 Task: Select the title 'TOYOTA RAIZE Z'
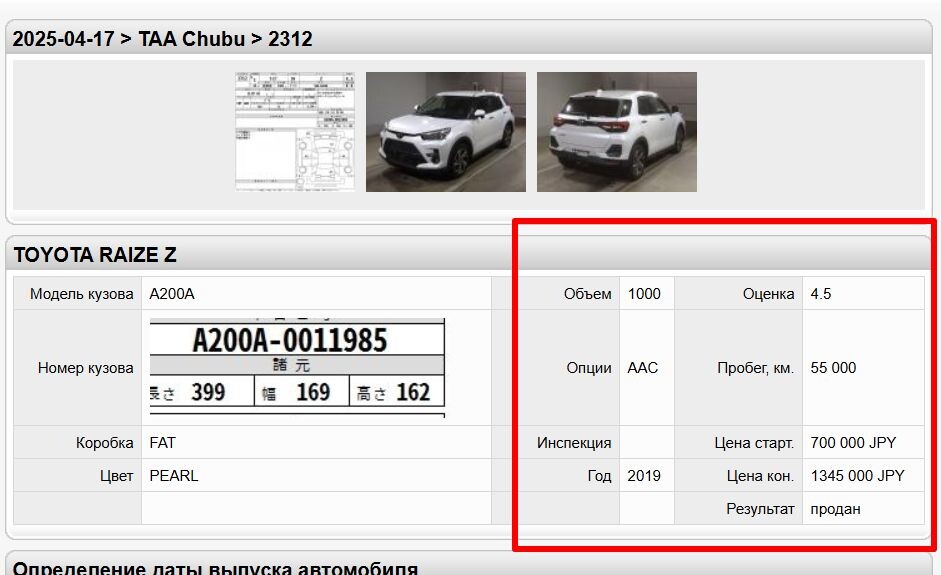[x=95, y=254]
